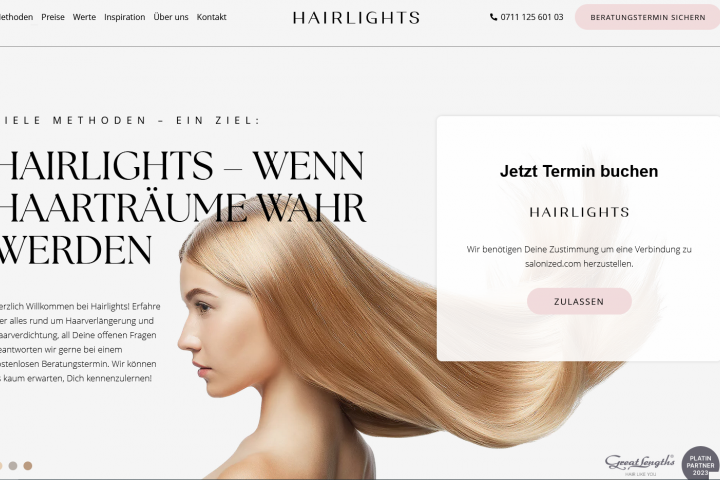Click the welcome paragraph about Haarverlängerung
Viewport: 720px width, 480px height.
[79, 342]
